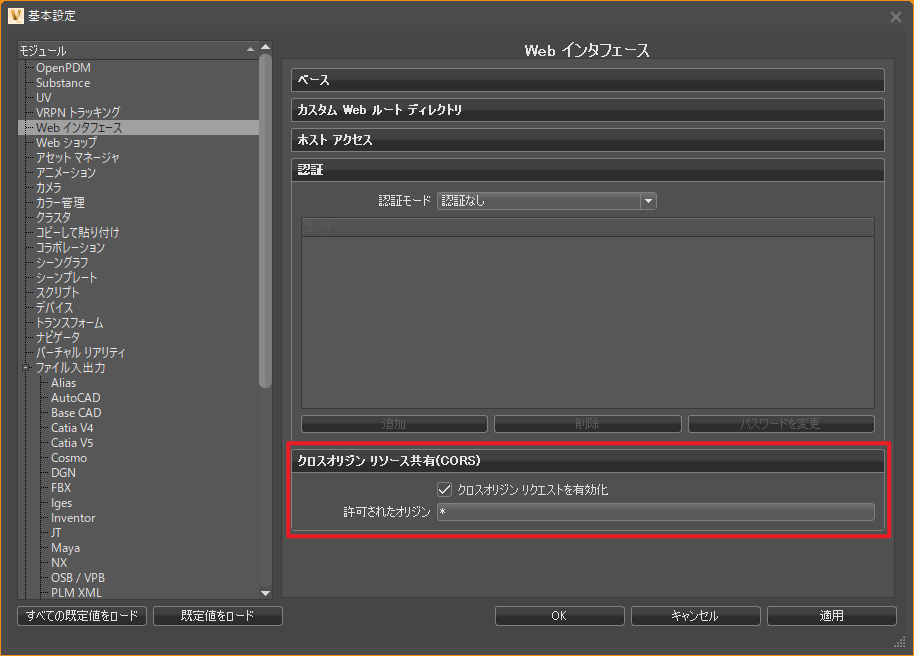This screenshot has height=656, width=914.
Task: Select FBX file import settings
Action: pyautogui.click(x=61, y=487)
